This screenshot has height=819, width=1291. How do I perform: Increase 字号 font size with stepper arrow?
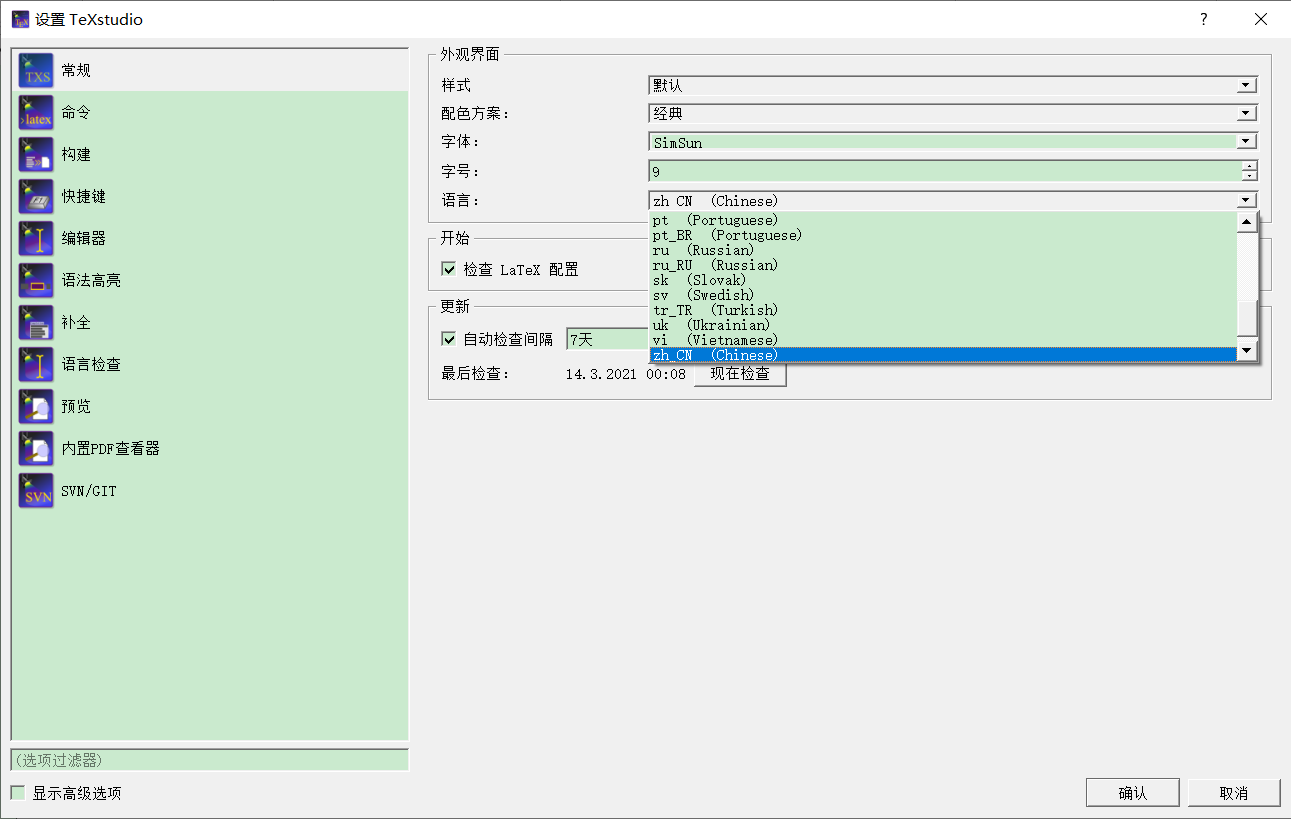(1249, 166)
